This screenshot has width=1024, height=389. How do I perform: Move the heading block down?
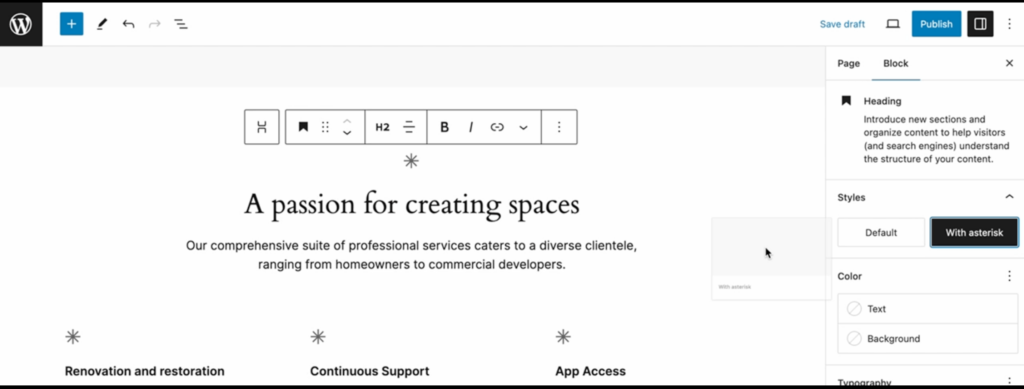tap(347, 132)
